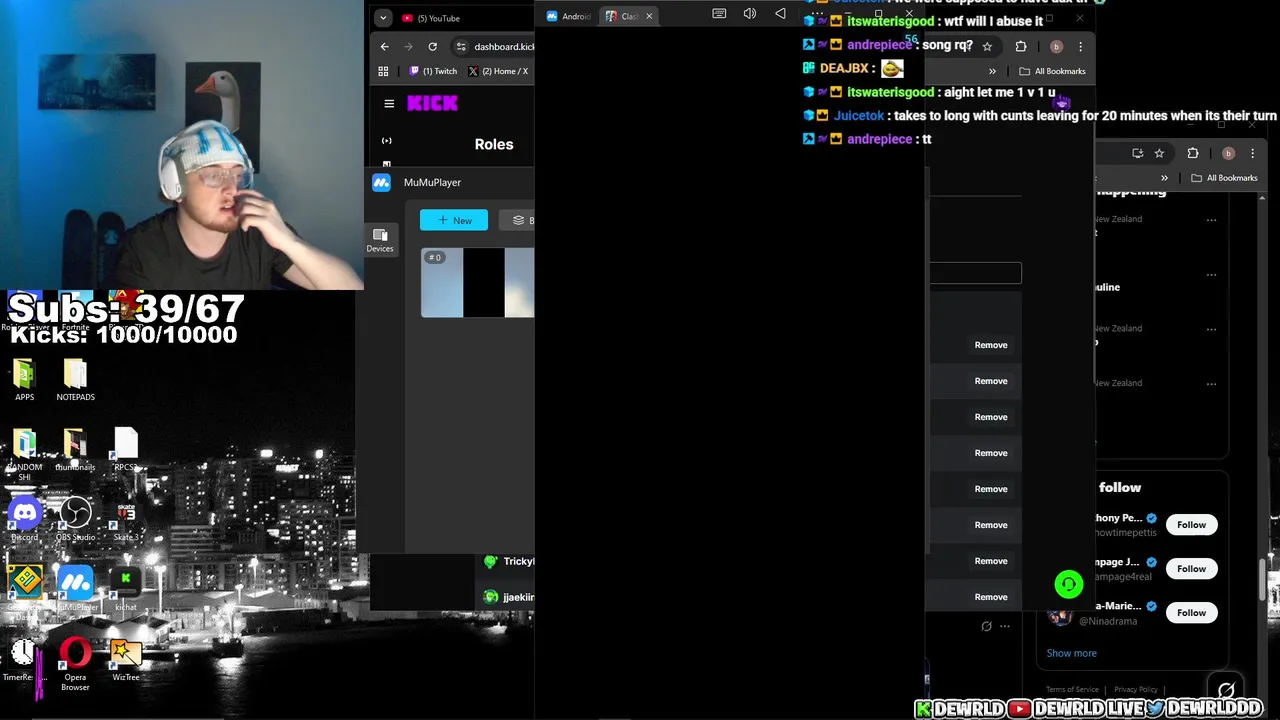Open Privacy Policy link on X

click(x=1135, y=689)
